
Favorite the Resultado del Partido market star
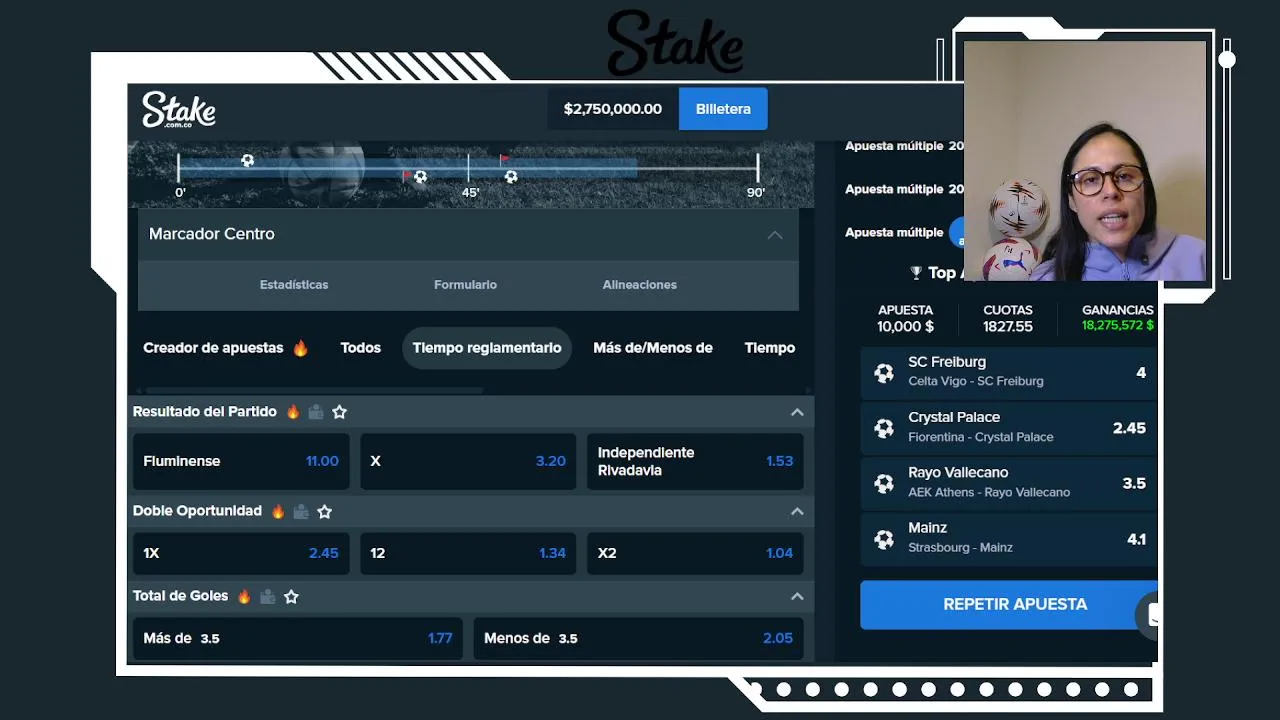click(339, 412)
